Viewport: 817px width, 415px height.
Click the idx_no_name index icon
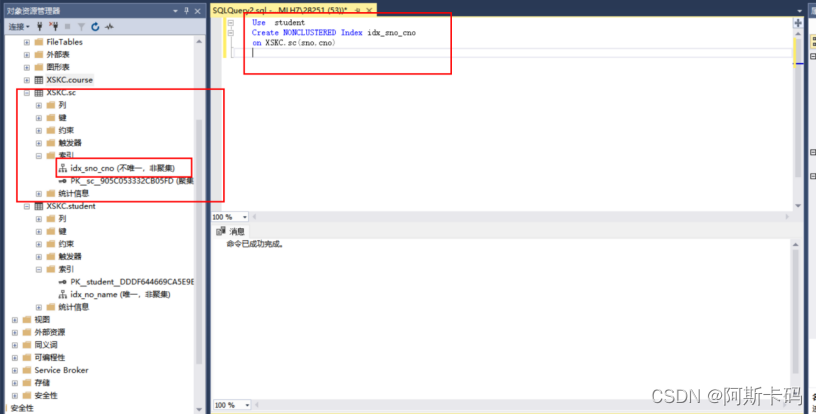63,295
